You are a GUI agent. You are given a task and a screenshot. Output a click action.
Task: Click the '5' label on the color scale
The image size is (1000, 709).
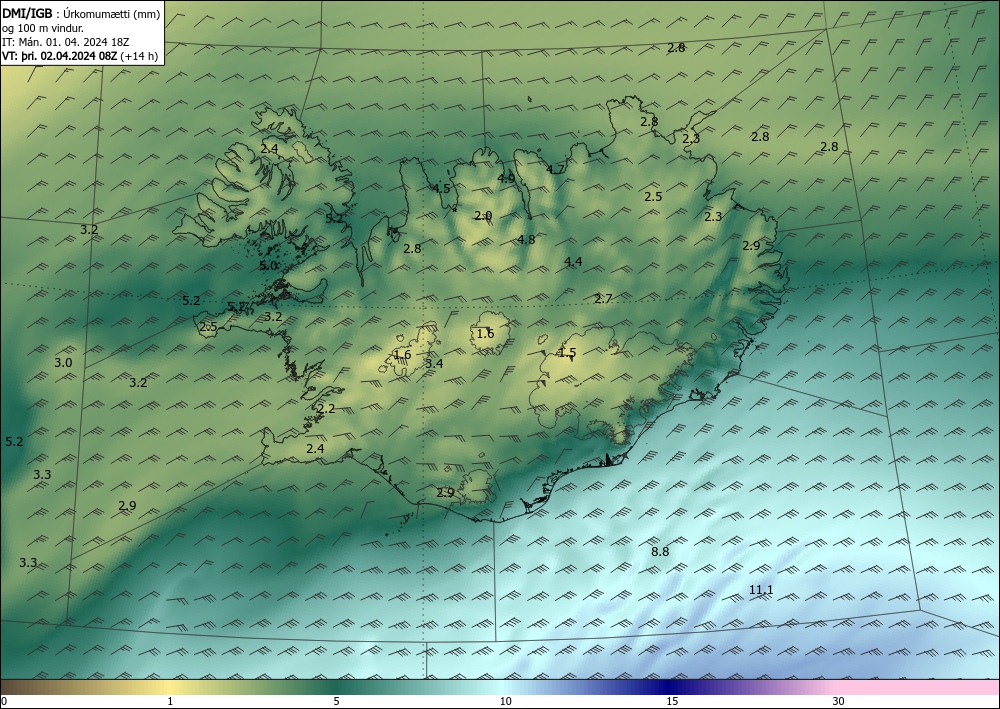click(x=336, y=701)
